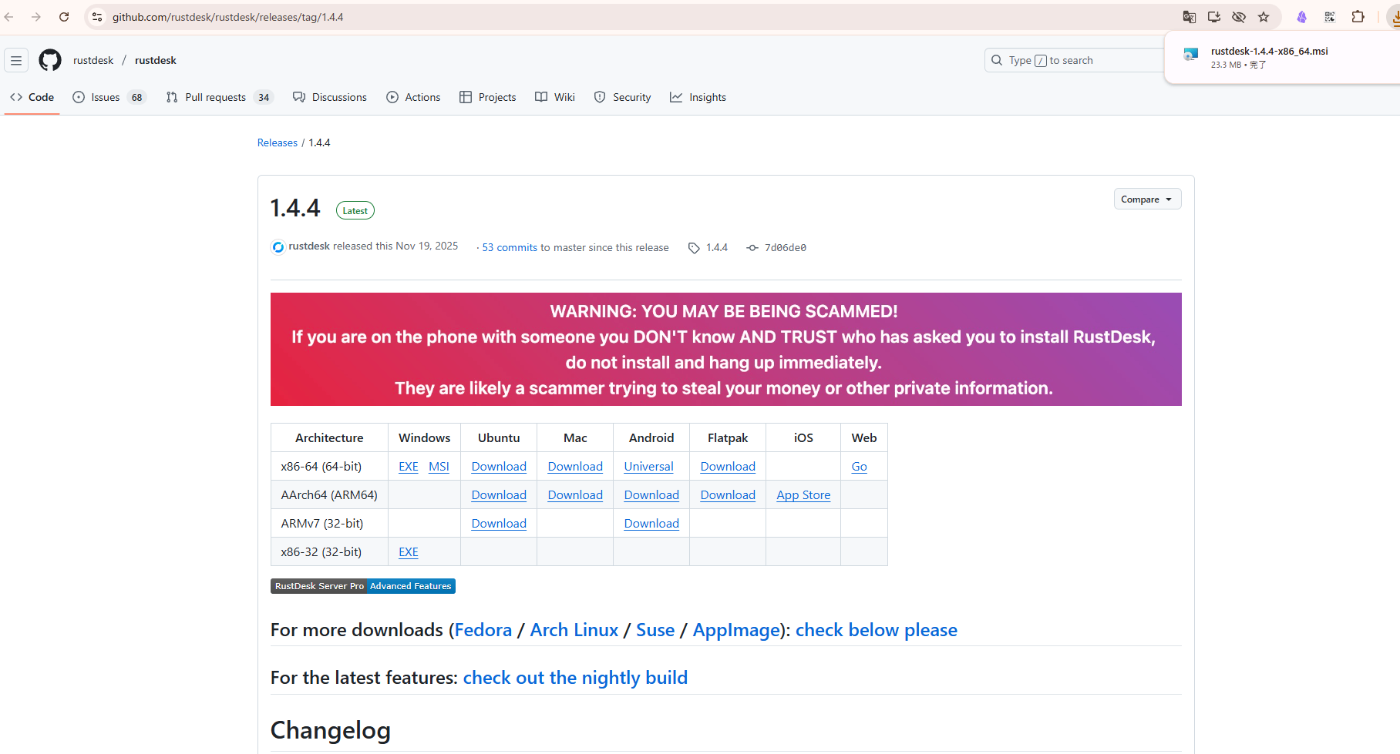Download Ubuntu AArch64 build
The image size is (1400, 754).
(x=499, y=495)
